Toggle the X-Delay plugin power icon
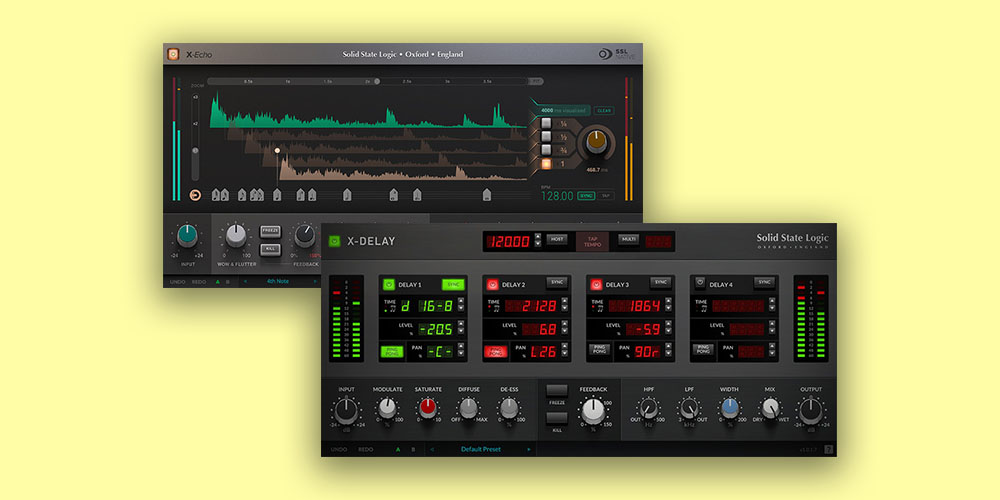 334,241
